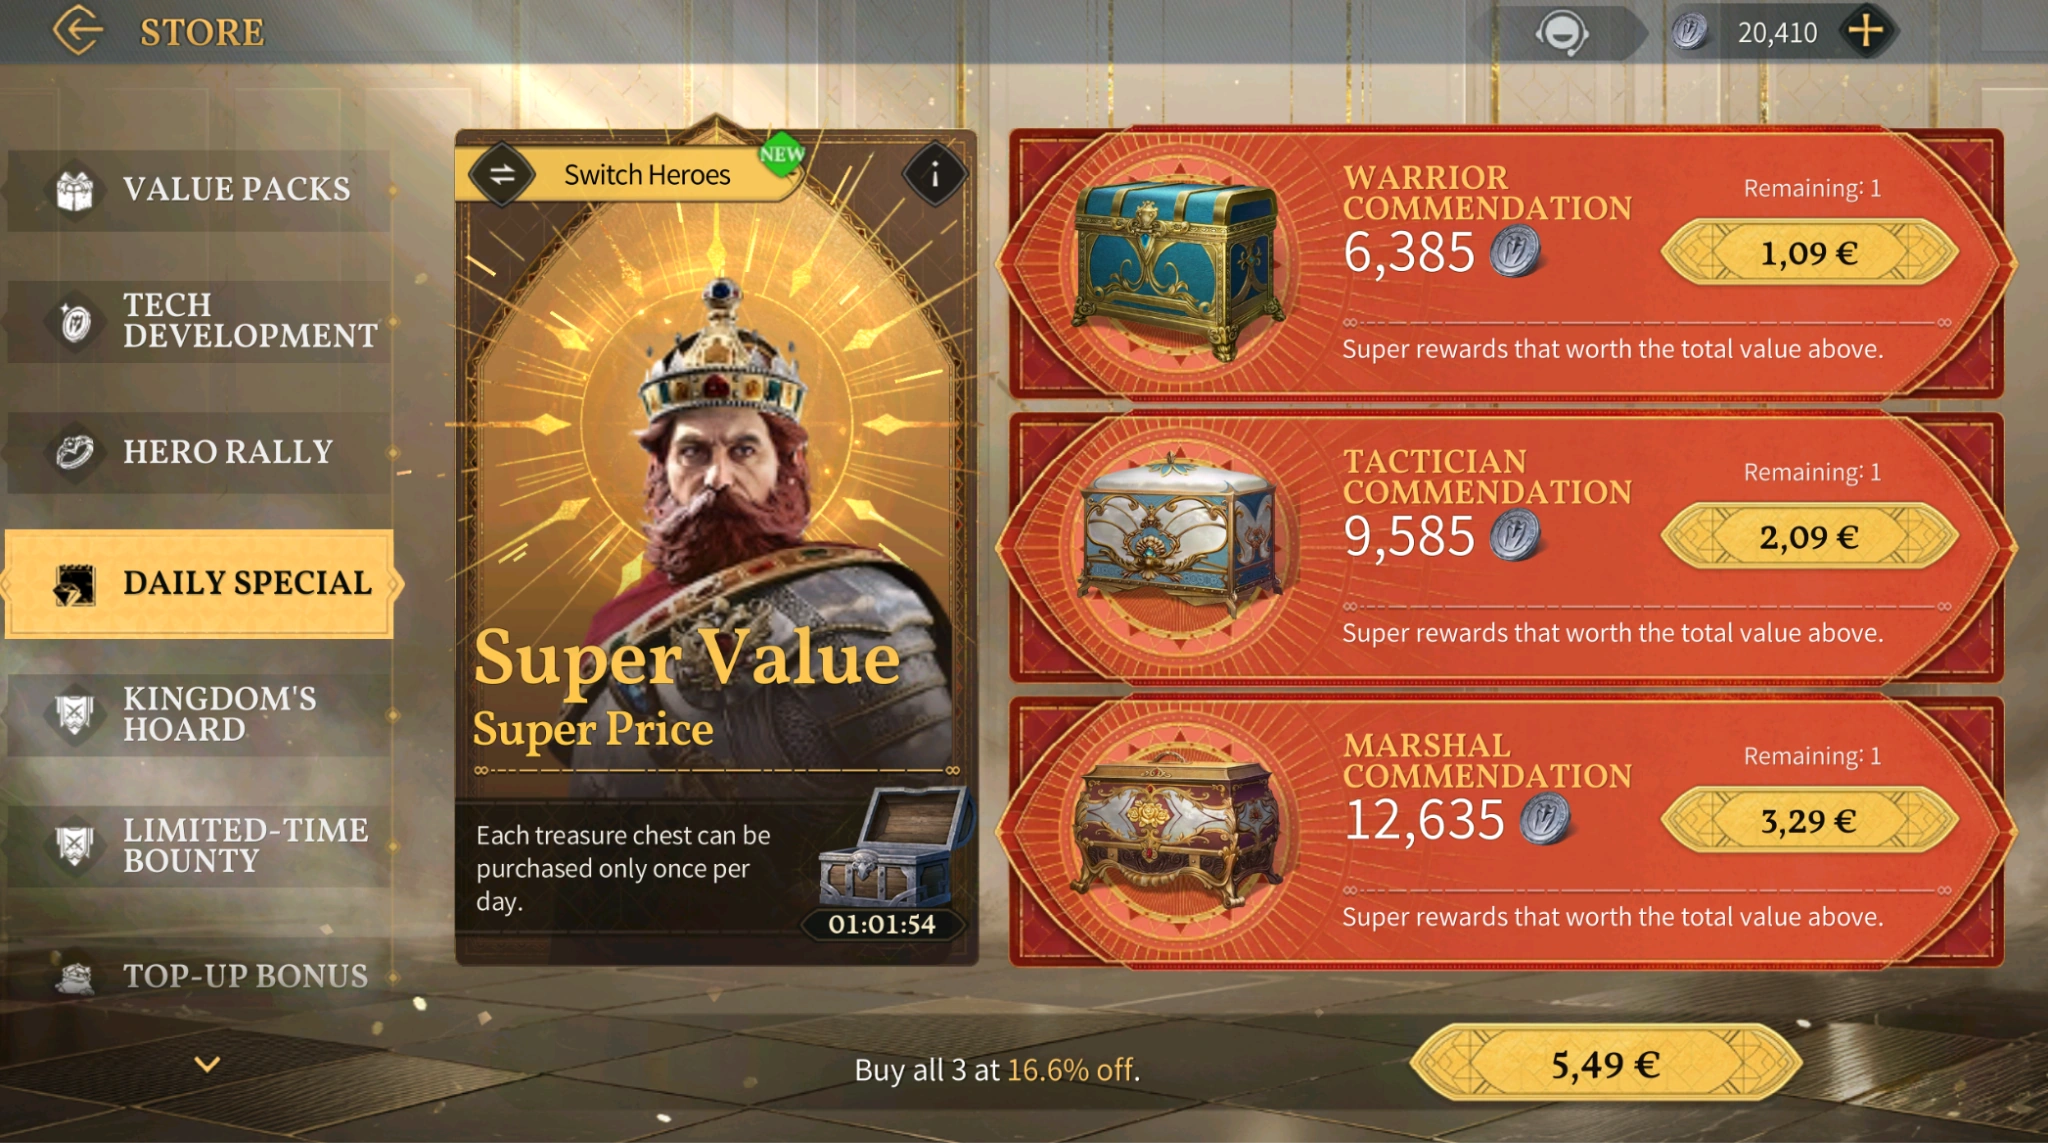
Task: Select the Warrior Commendation blue chest
Action: coord(1177,267)
